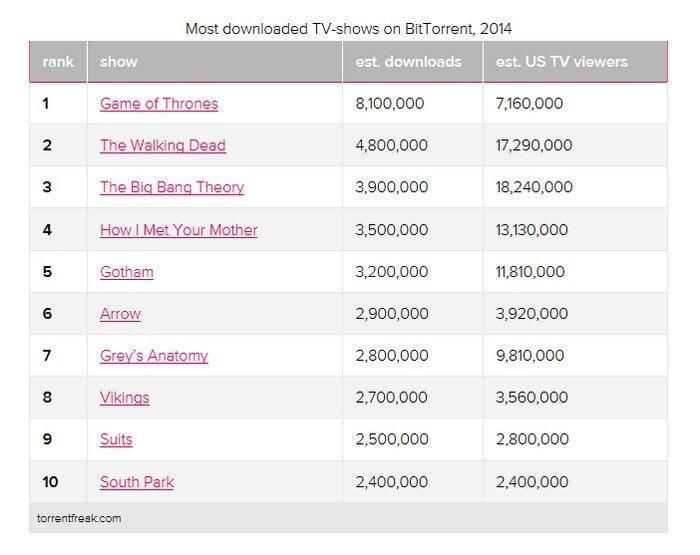Open the Gotham show link

click(127, 271)
